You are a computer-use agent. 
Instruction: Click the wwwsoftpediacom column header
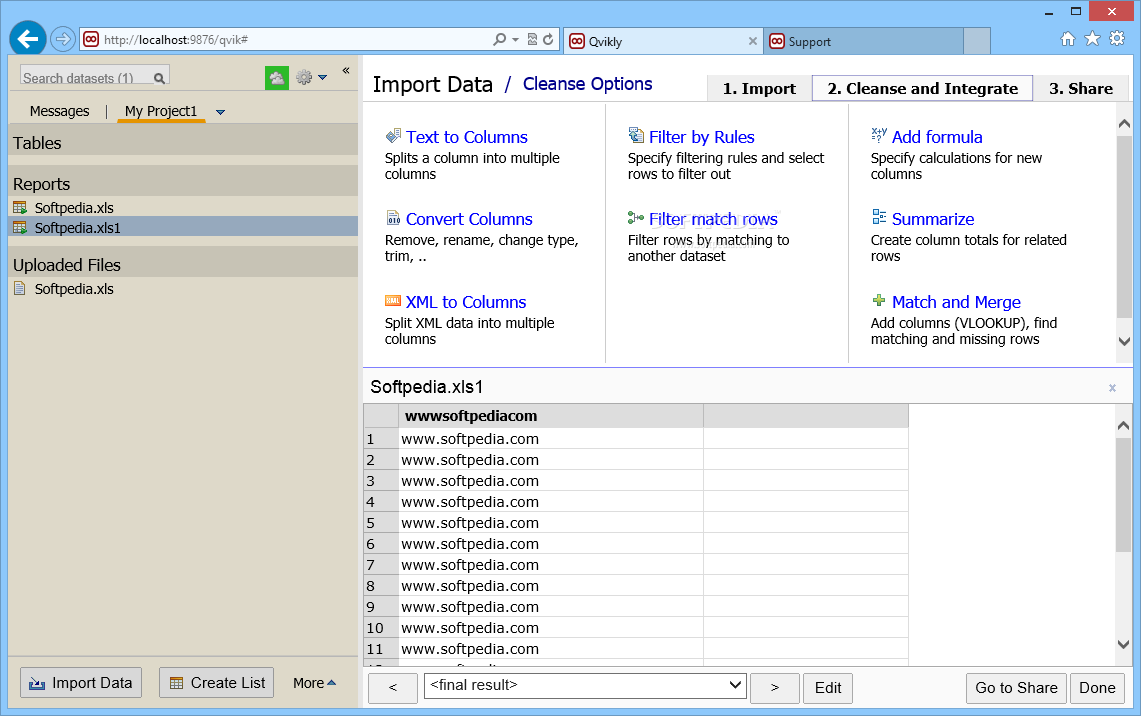551,415
